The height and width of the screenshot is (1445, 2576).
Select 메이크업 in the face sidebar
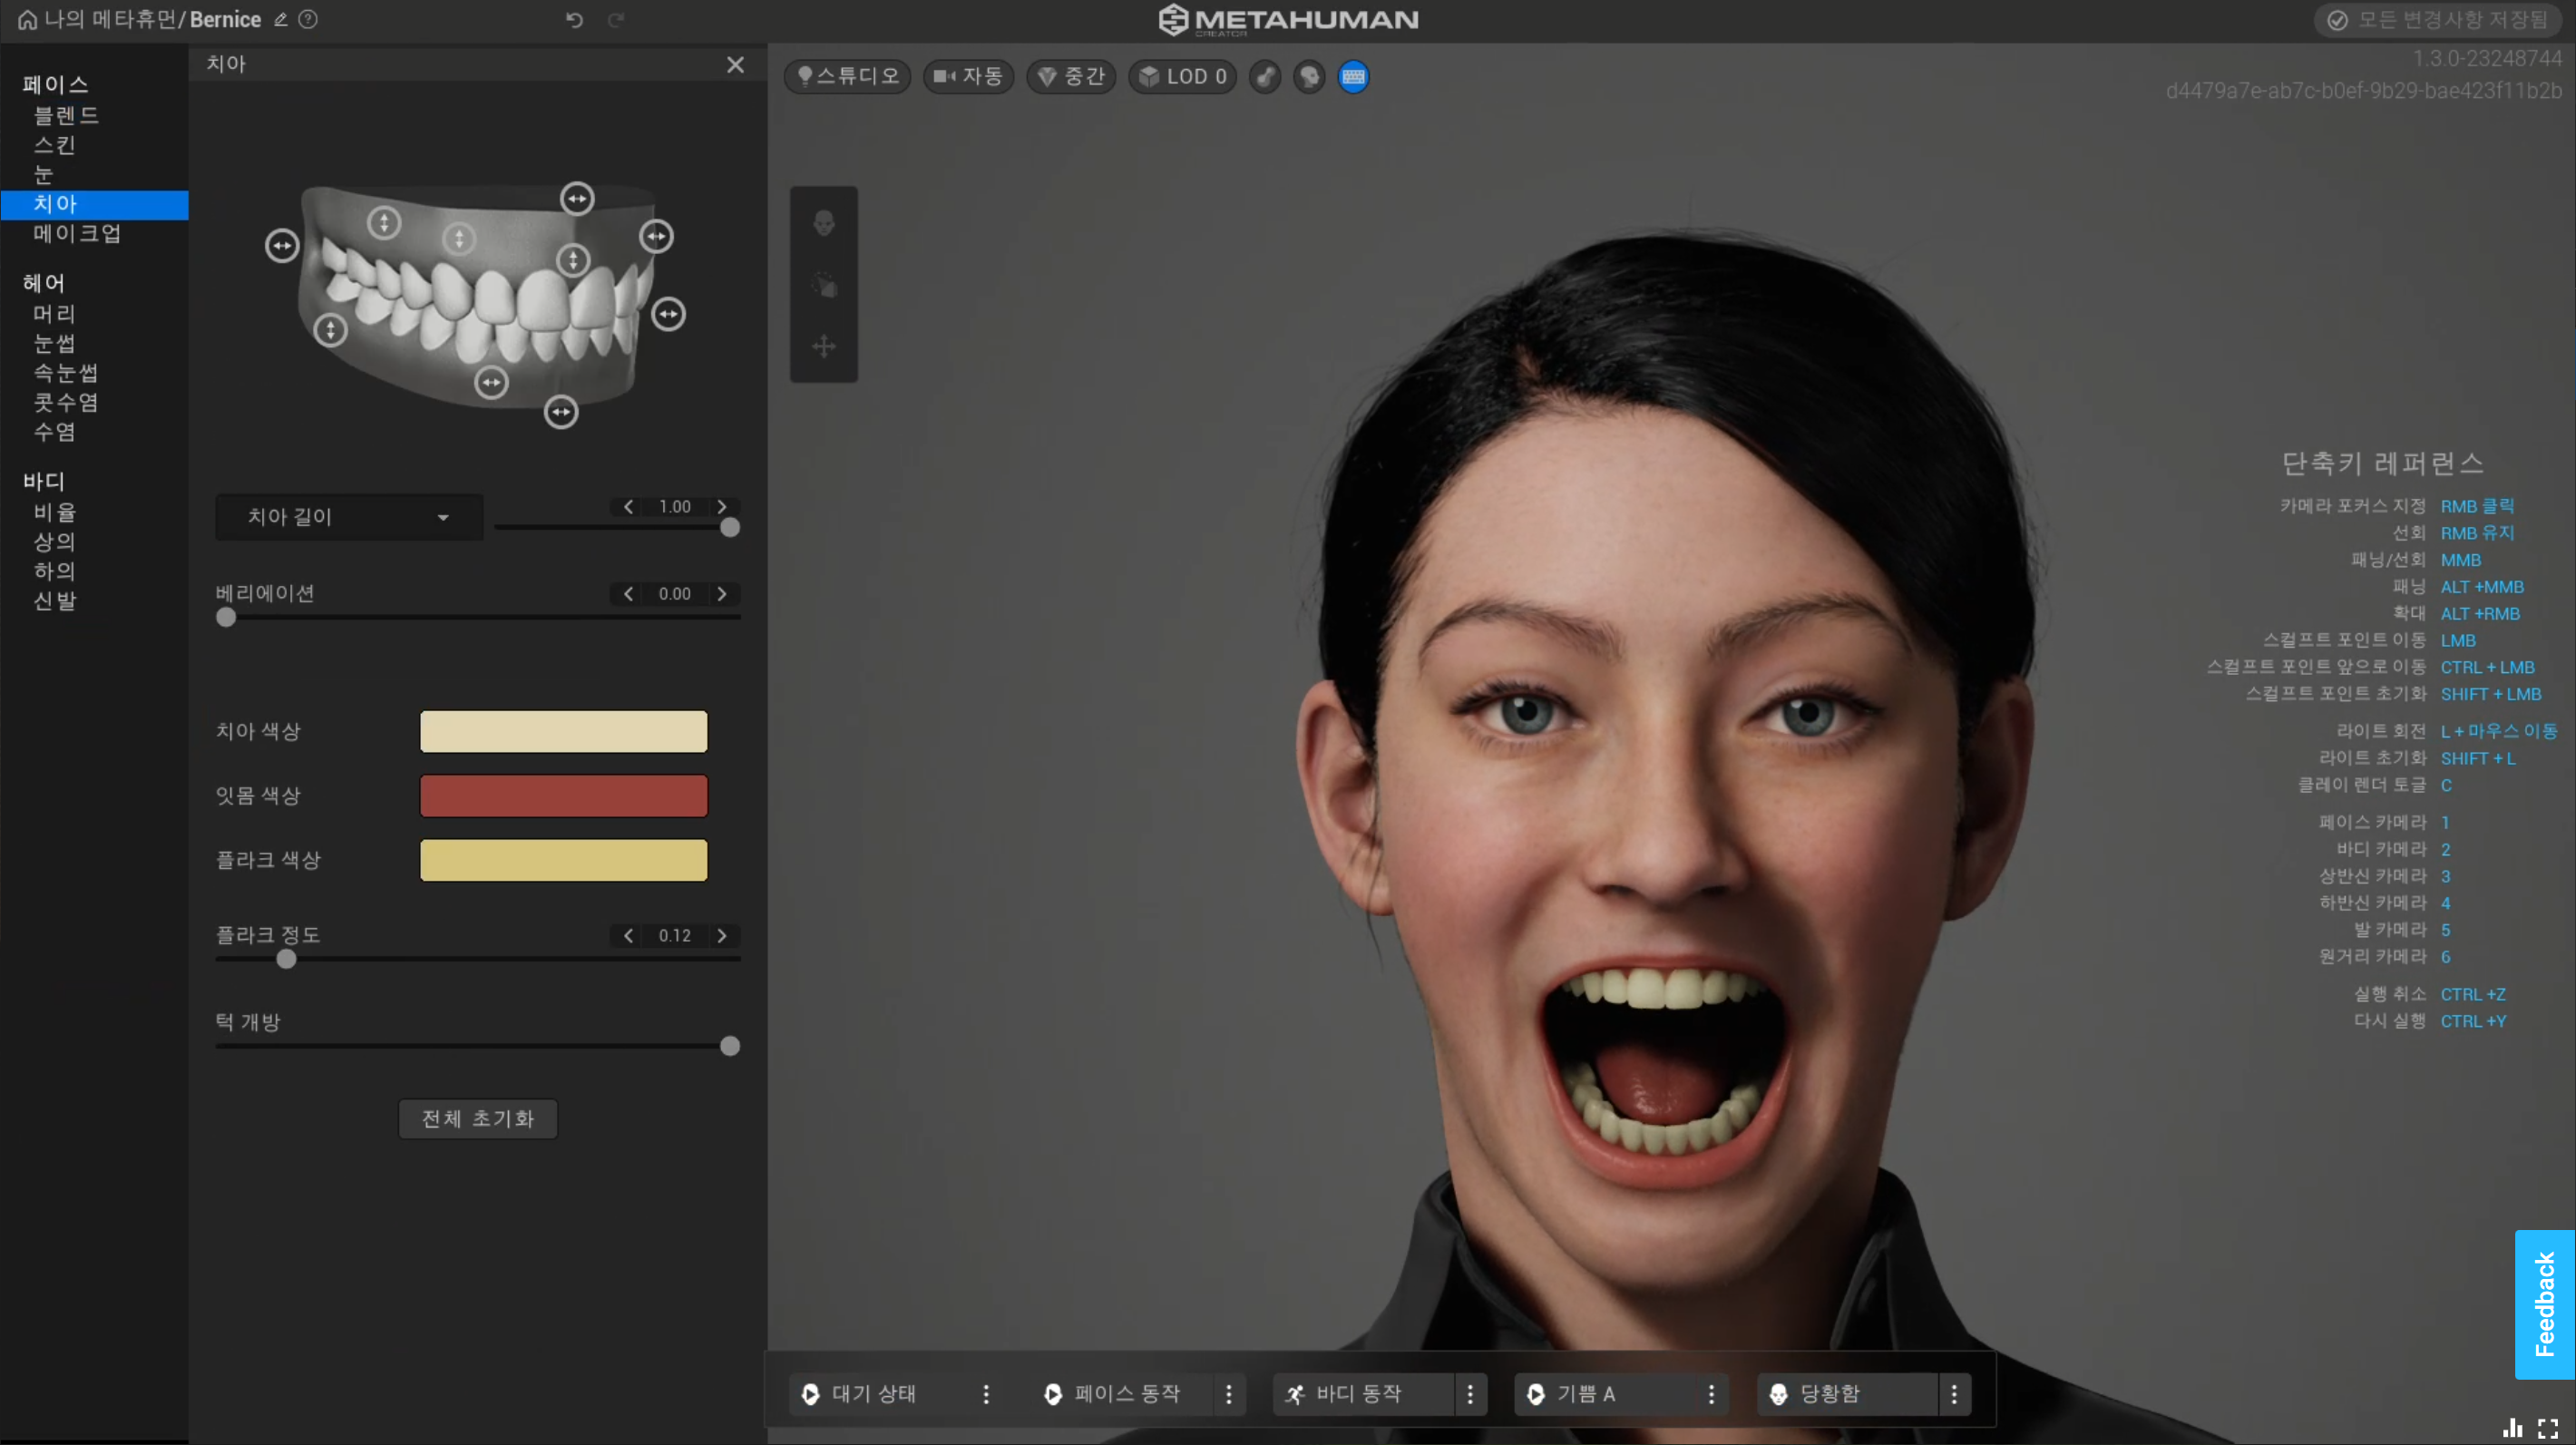(77, 234)
